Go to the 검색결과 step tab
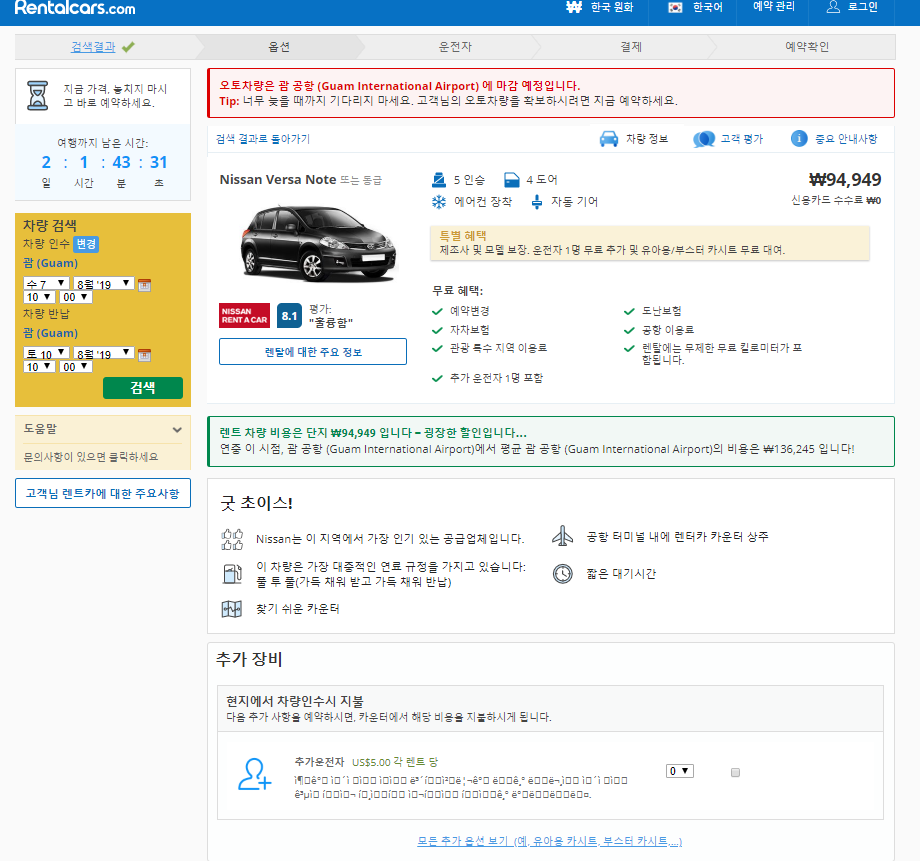 pyautogui.click(x=93, y=47)
